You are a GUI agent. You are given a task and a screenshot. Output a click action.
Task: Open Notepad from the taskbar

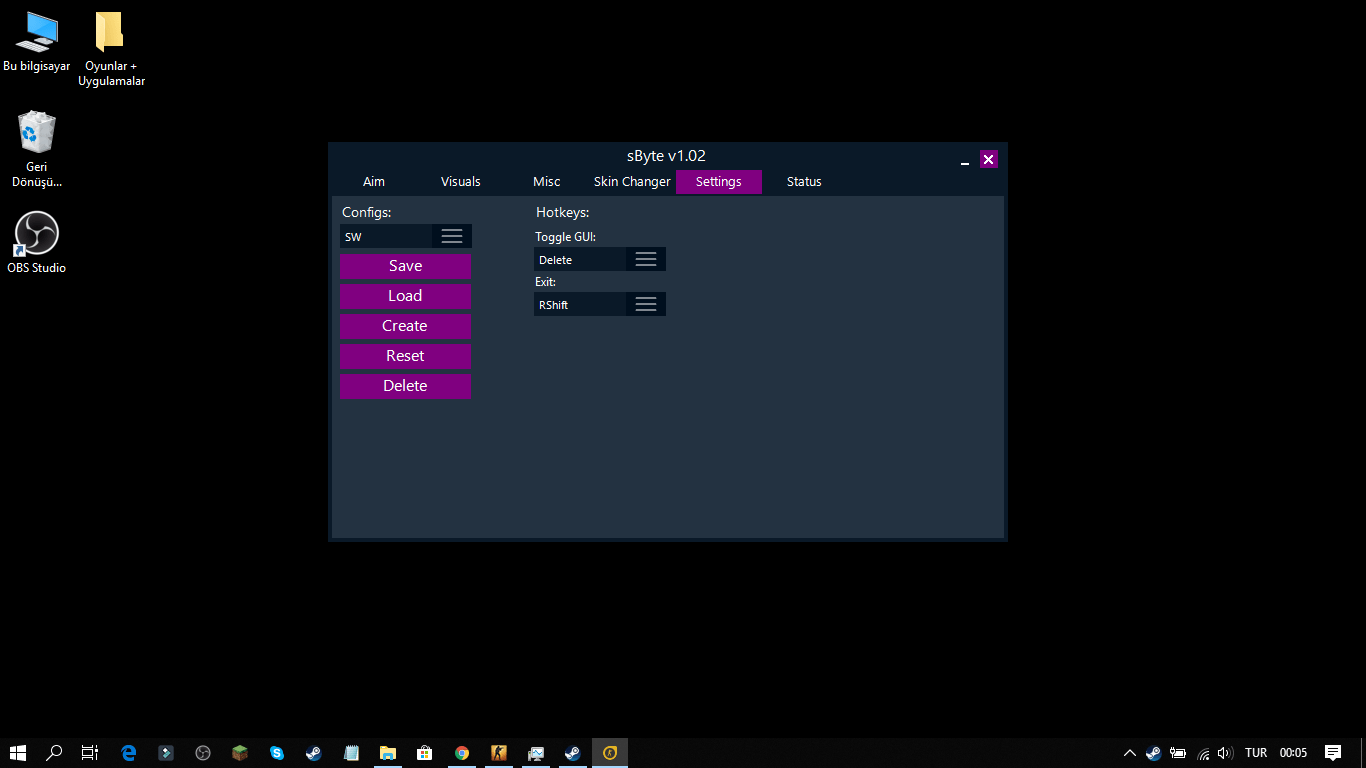tap(351, 753)
